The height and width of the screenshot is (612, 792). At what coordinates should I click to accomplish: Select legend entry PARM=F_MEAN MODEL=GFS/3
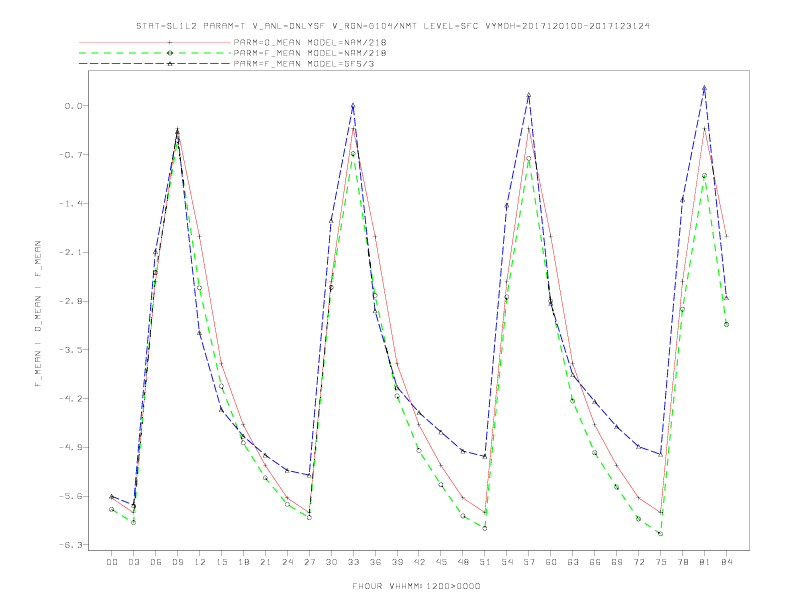coord(304,64)
